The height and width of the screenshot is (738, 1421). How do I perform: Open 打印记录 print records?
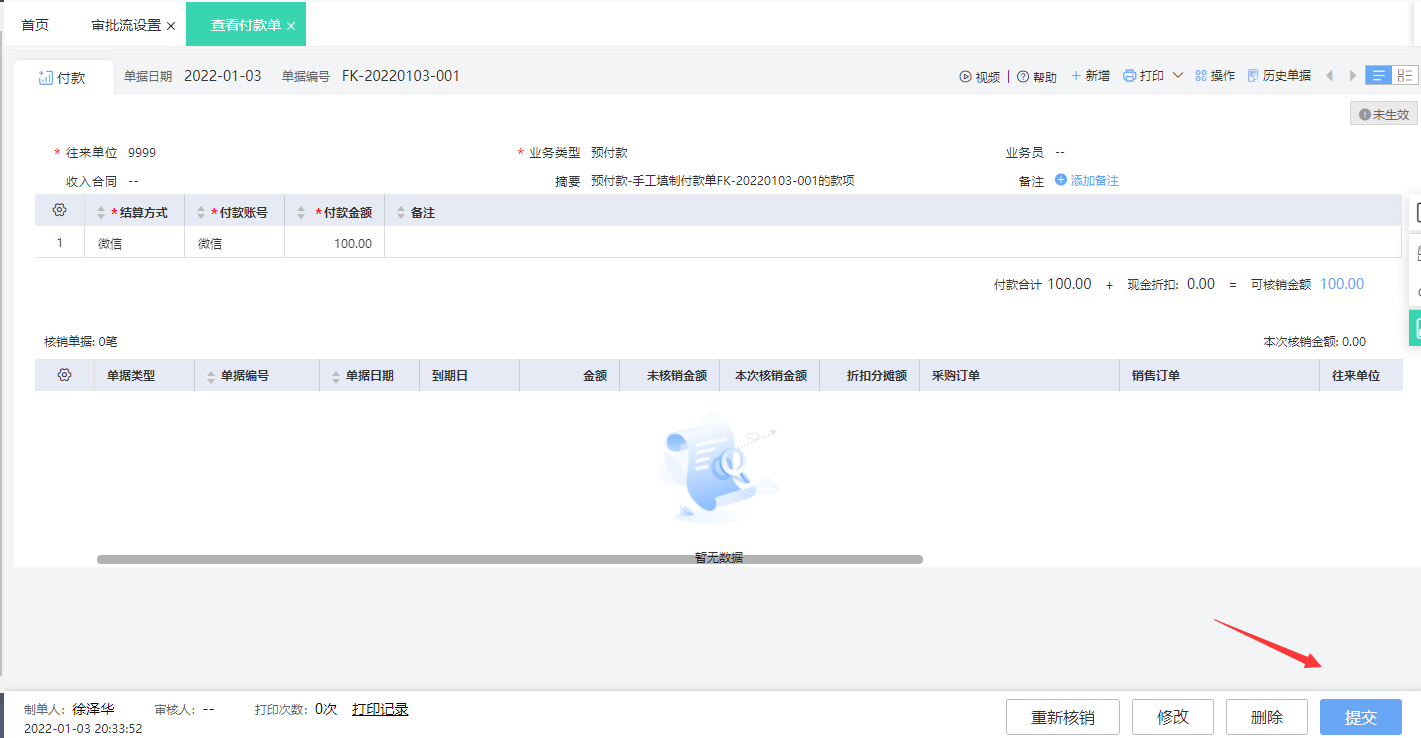(x=378, y=709)
